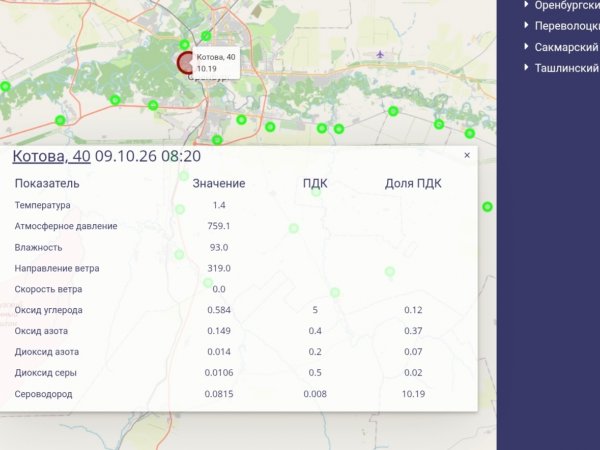Click the map tooltip reading Котова, 40

click(216, 63)
